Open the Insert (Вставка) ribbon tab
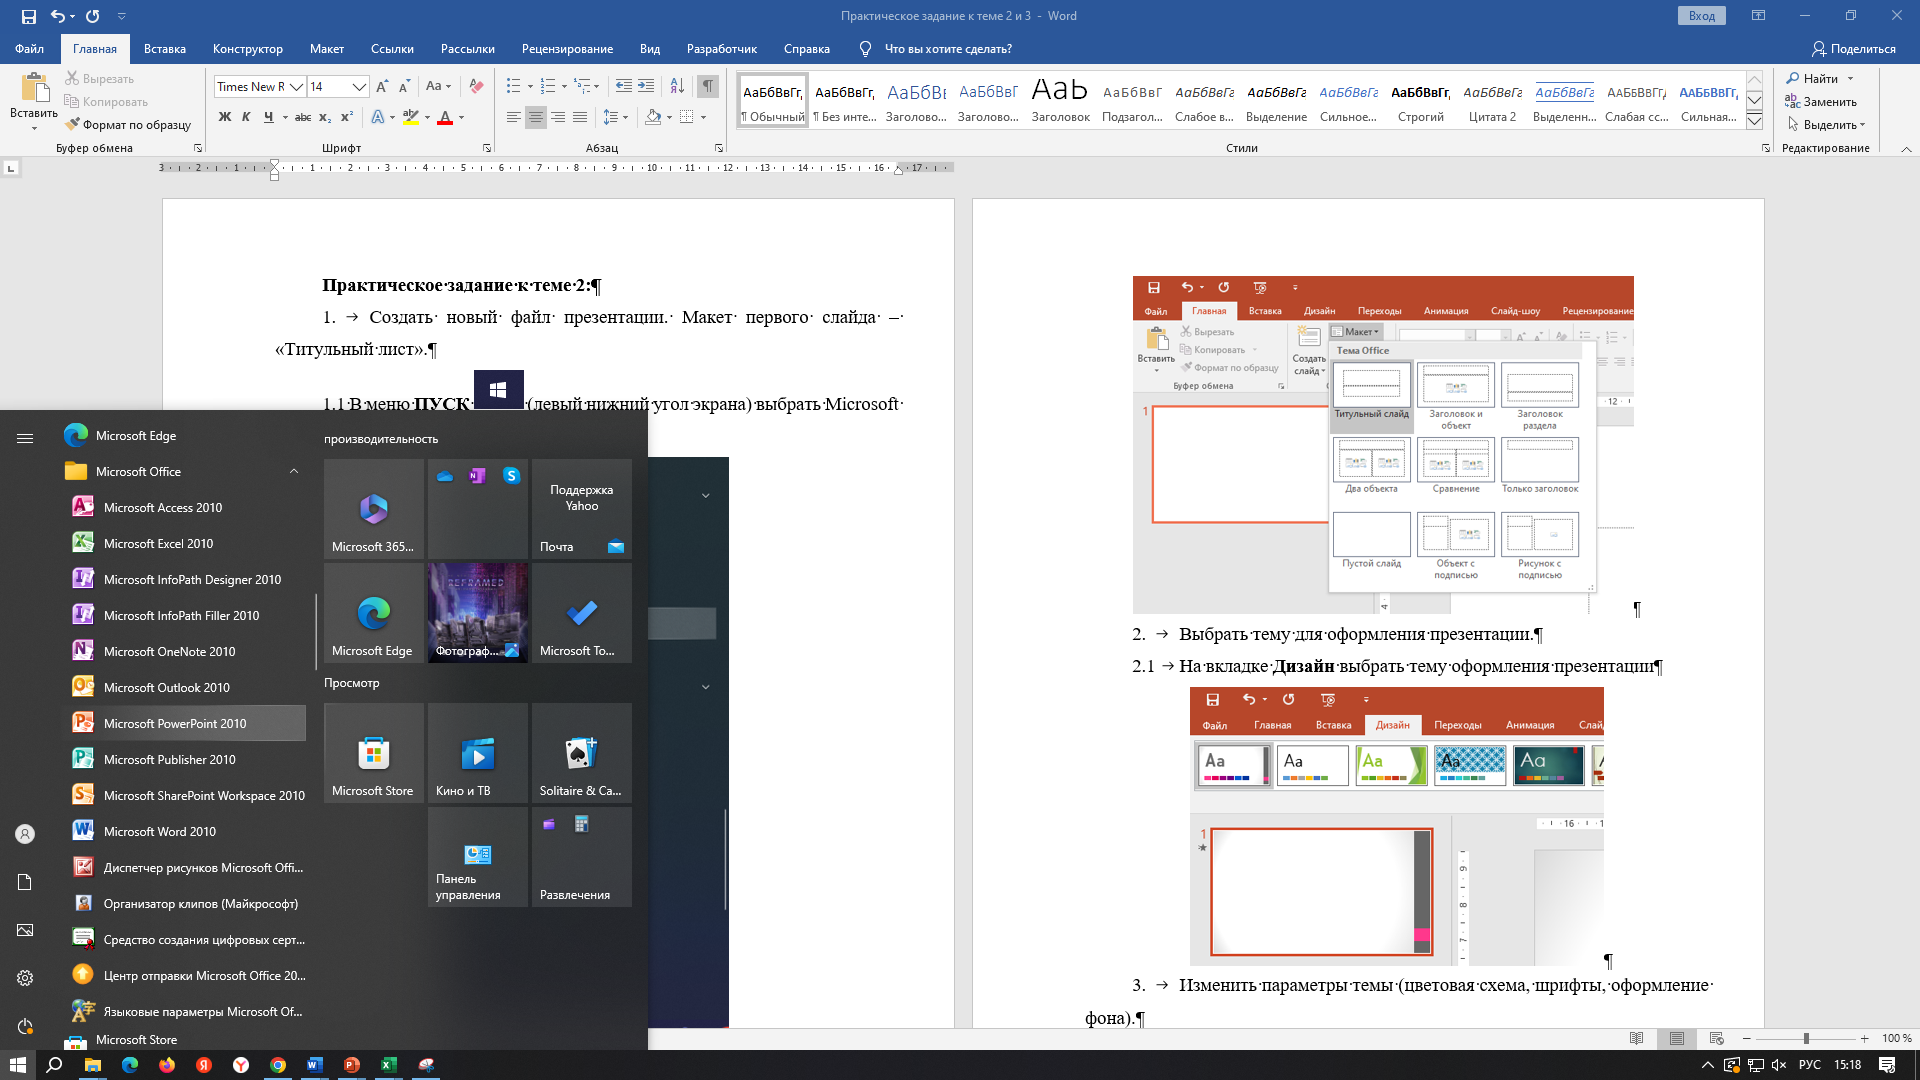 [x=165, y=48]
